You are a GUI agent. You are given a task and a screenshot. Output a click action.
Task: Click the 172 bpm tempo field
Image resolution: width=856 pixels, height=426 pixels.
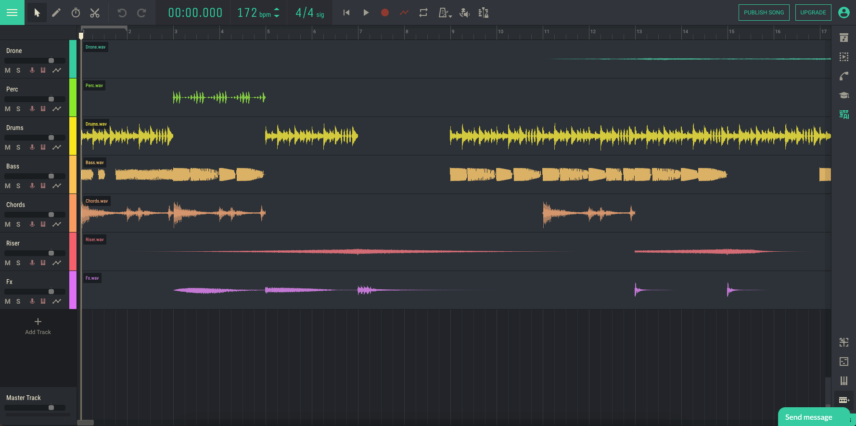pos(254,13)
